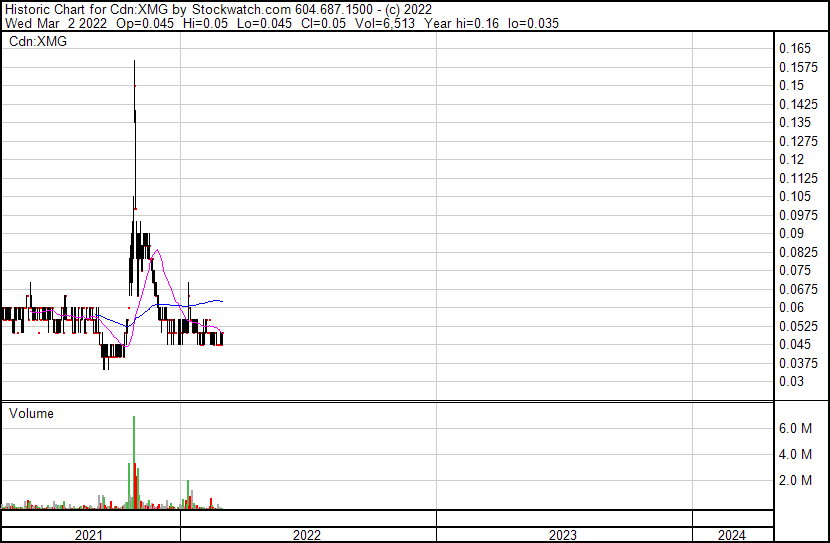Click the 6.0 M volume axis label
830x543 pixels.
[x=795, y=428]
